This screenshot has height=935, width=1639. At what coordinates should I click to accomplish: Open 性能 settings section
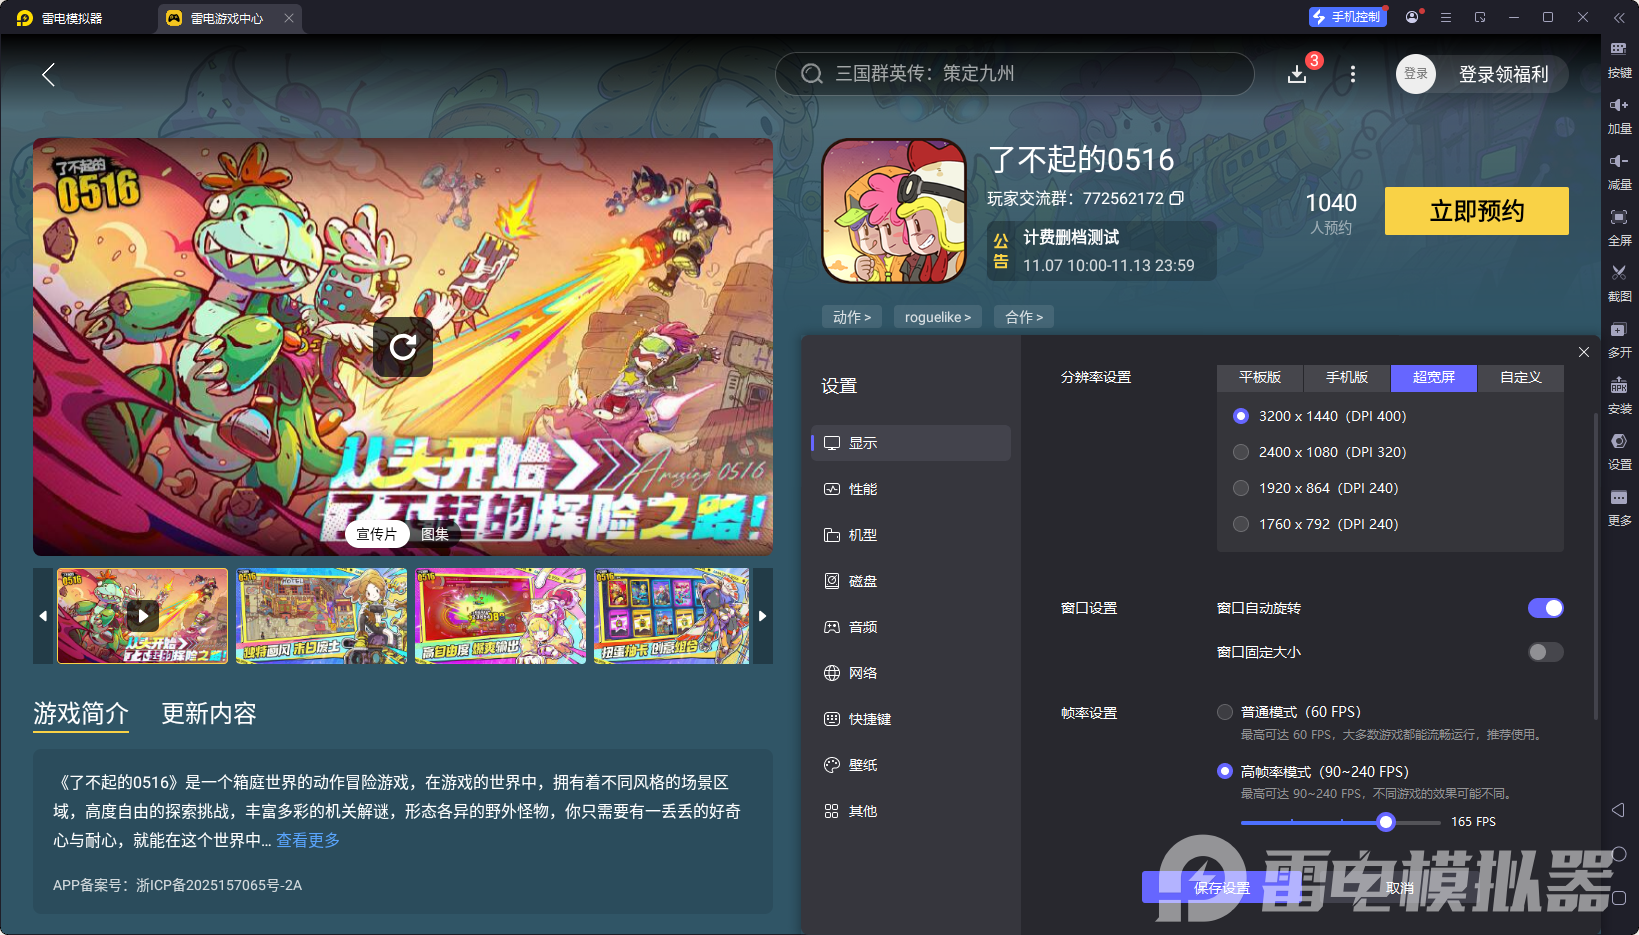tap(911, 489)
